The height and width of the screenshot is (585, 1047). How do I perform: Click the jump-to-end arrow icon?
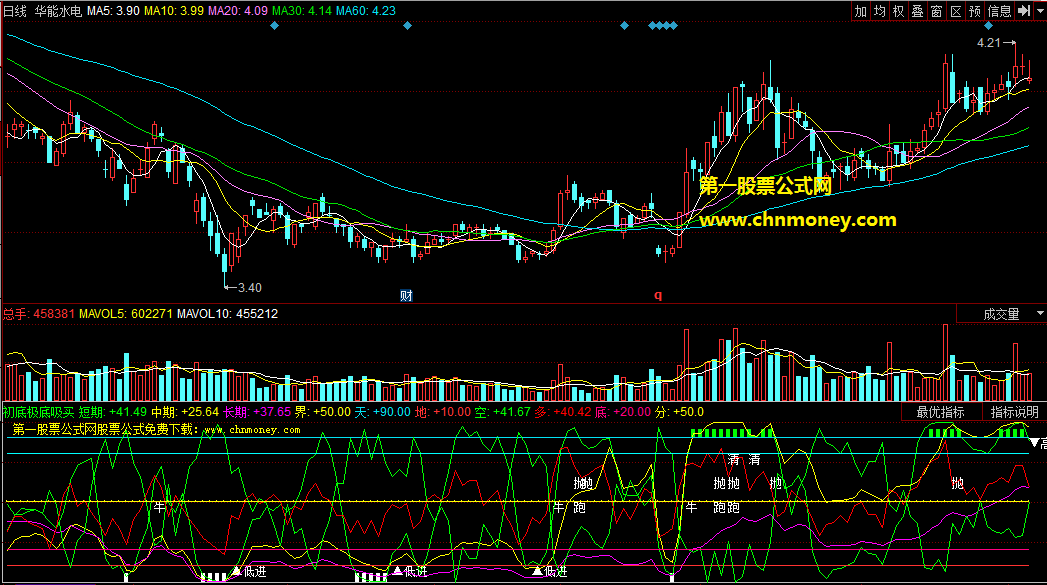[1024, 11]
